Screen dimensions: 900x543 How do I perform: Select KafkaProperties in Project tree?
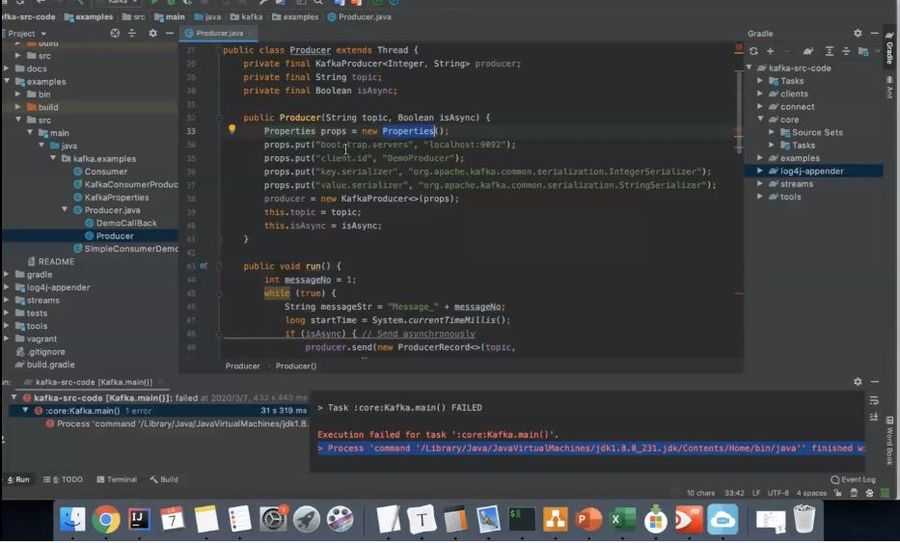tap(111, 197)
